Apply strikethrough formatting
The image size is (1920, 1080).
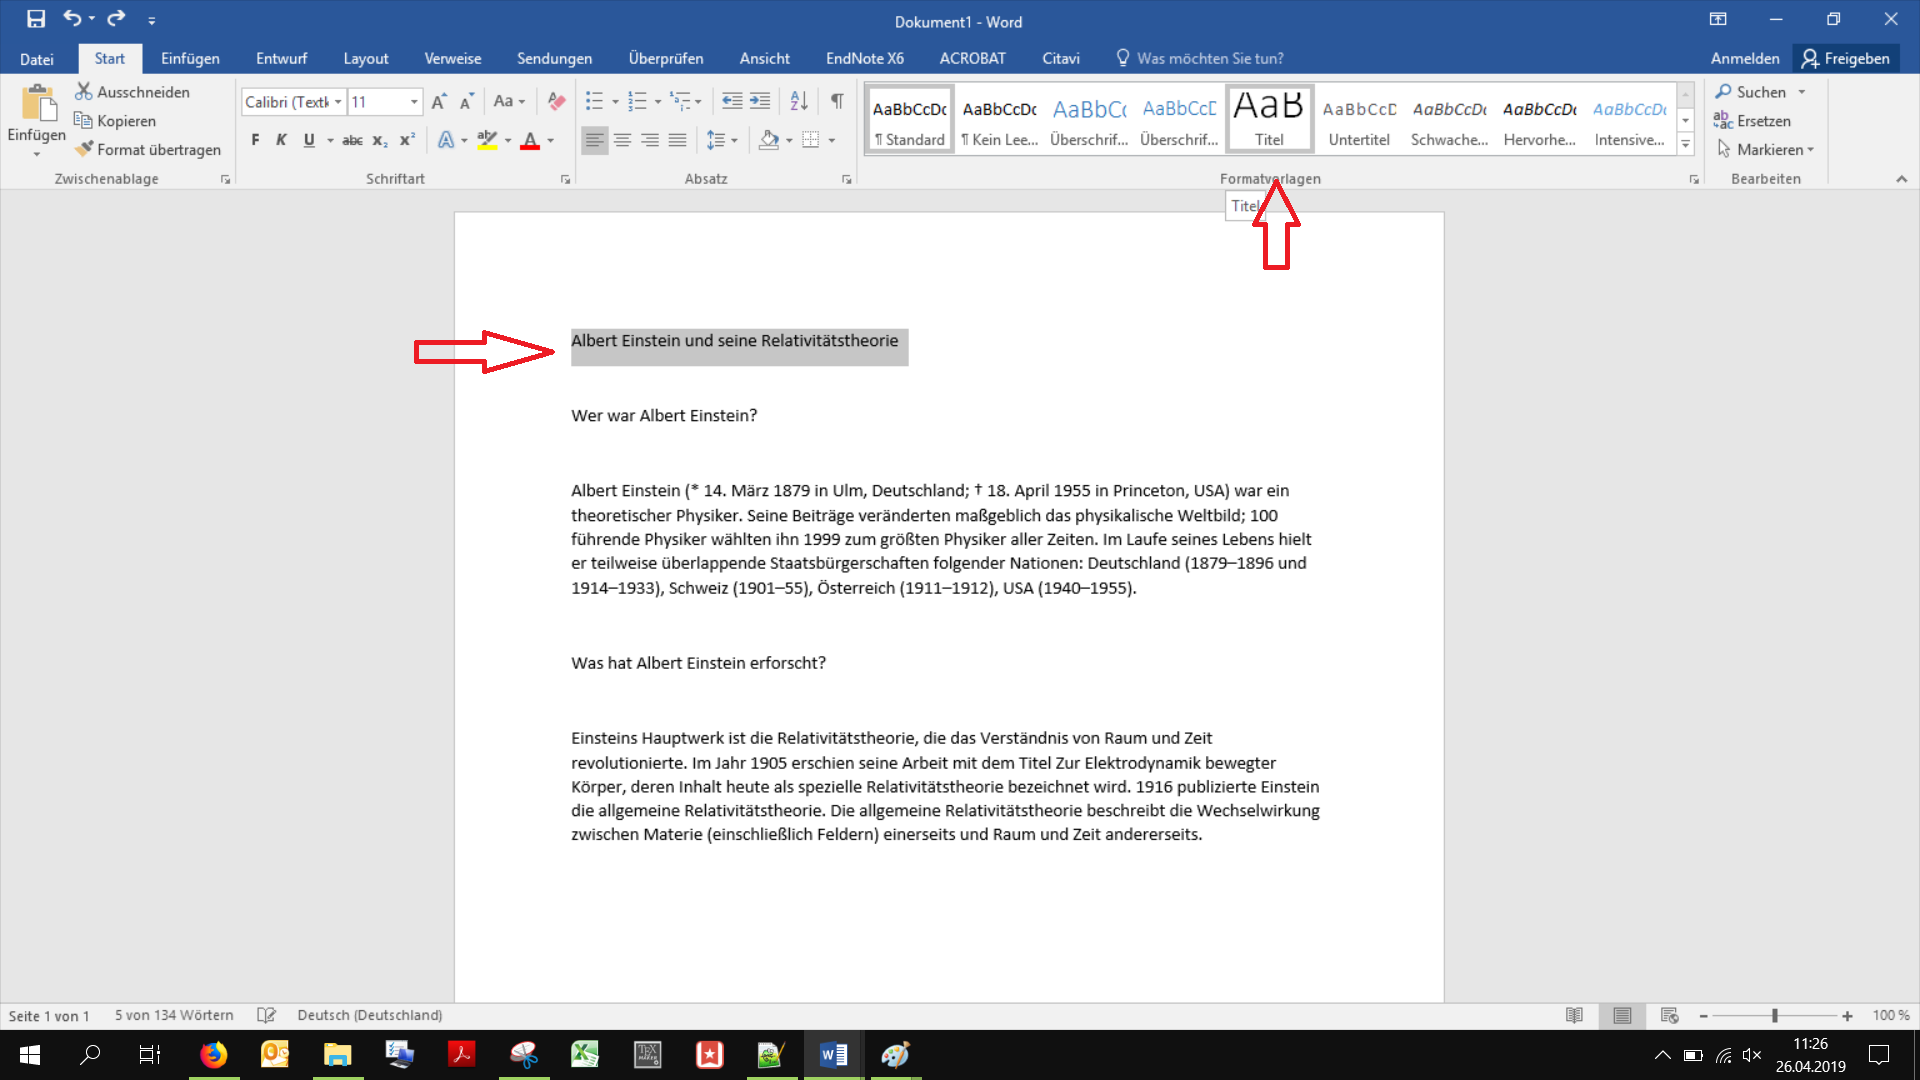tap(352, 140)
